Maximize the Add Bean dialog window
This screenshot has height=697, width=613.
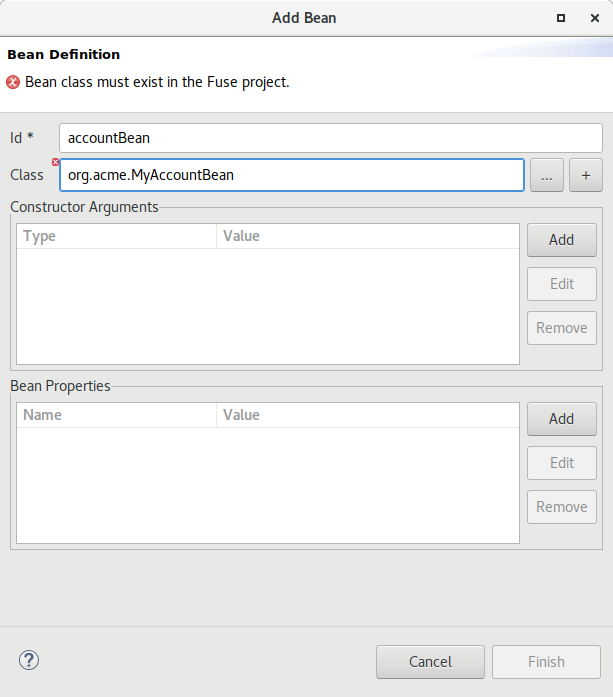(x=561, y=18)
